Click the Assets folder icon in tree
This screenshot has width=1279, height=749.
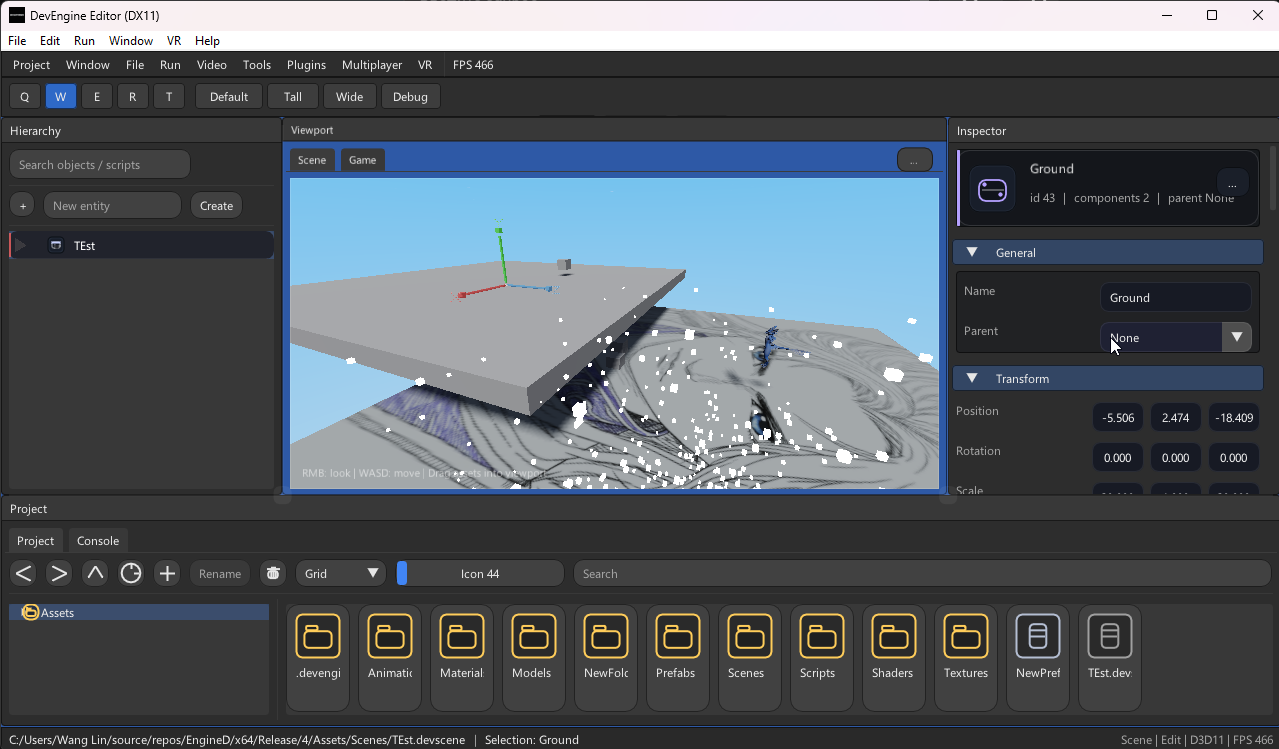coord(30,612)
